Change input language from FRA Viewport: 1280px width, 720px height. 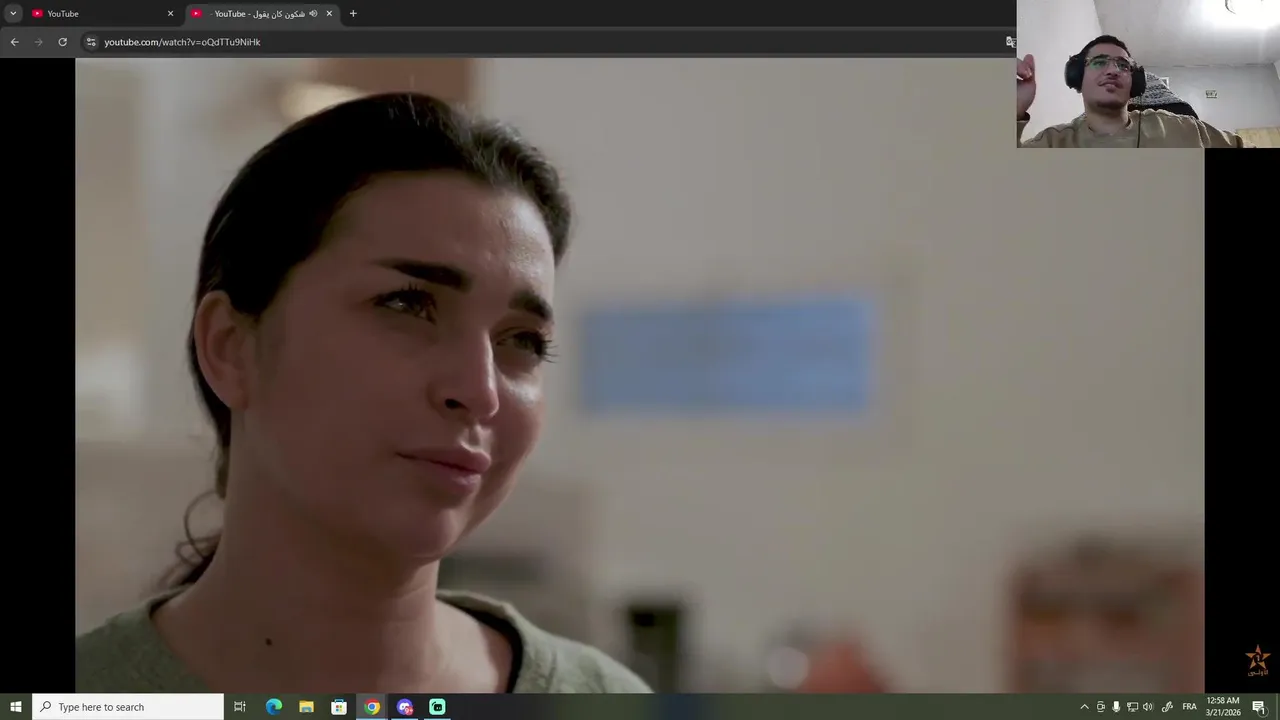(x=1189, y=707)
